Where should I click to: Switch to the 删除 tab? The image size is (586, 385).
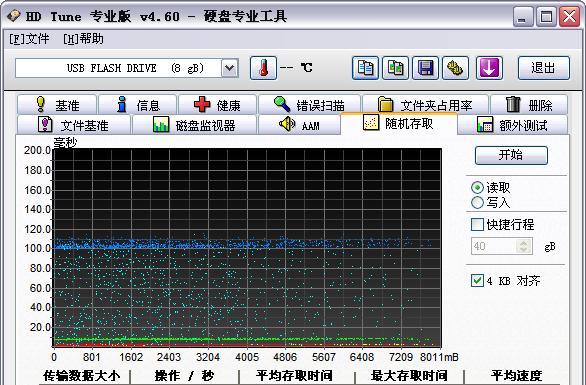pyautogui.click(x=529, y=105)
